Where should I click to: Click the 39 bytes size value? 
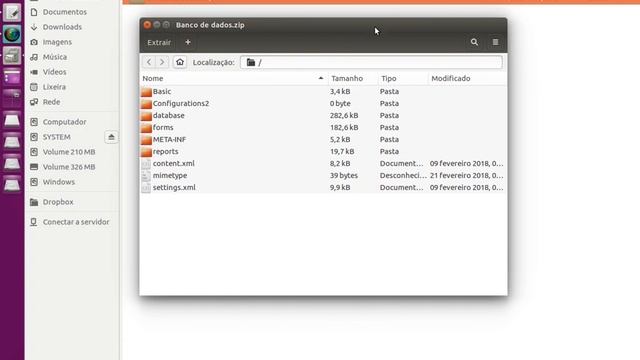pyautogui.click(x=344, y=176)
